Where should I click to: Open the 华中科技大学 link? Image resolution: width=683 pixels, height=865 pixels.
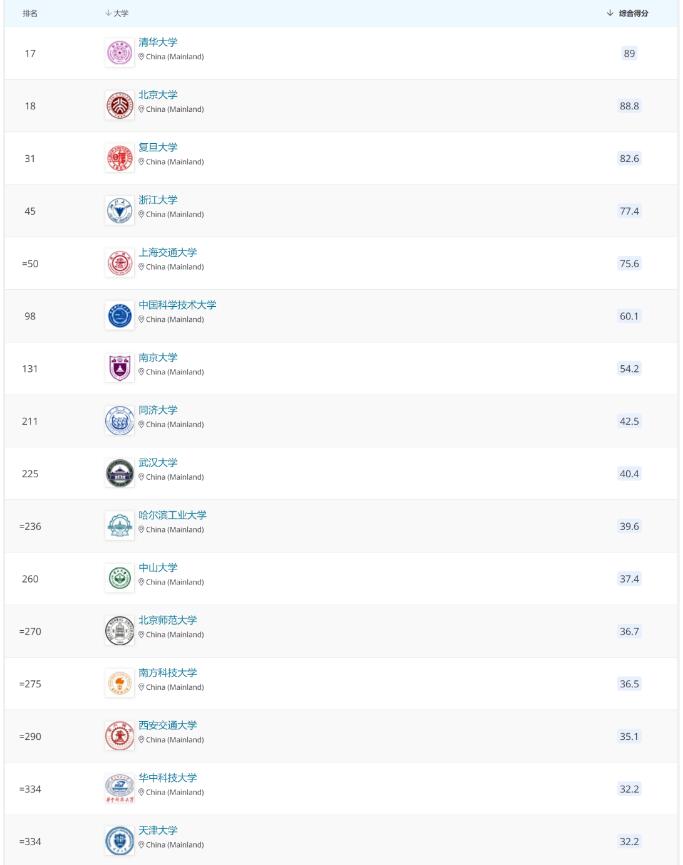point(167,777)
